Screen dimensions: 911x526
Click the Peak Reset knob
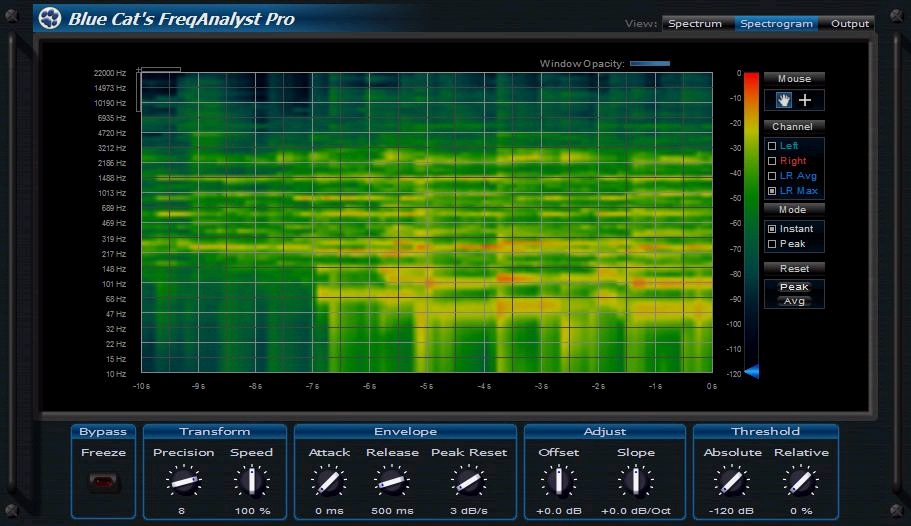pos(468,482)
